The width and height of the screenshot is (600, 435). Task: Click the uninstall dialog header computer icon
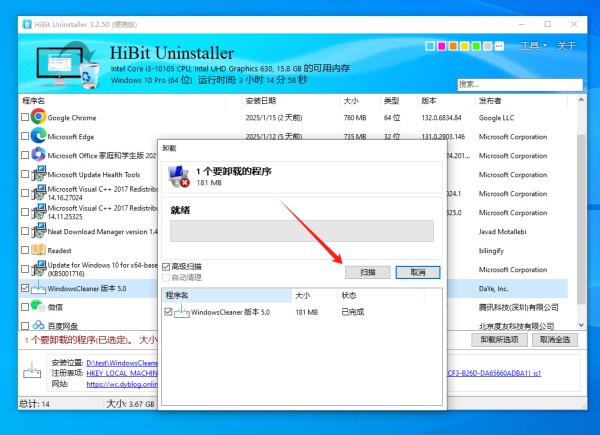coord(179,176)
